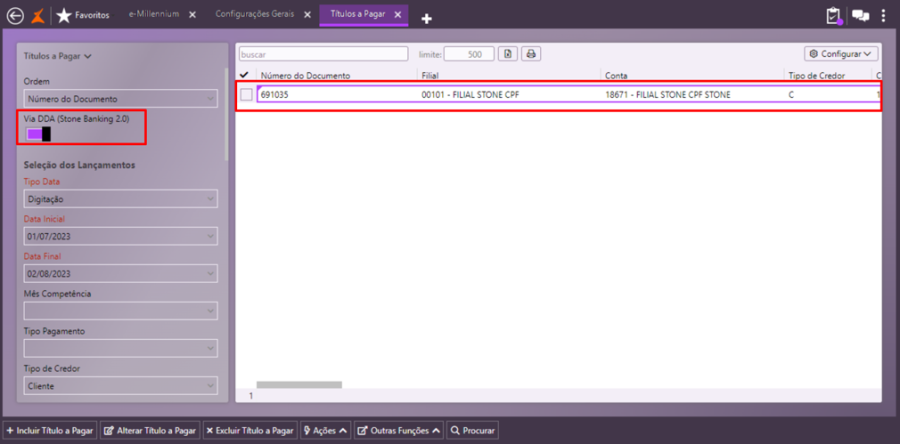Expand the Ações menu
Screen dimensions: 900x444
[x=325, y=430]
